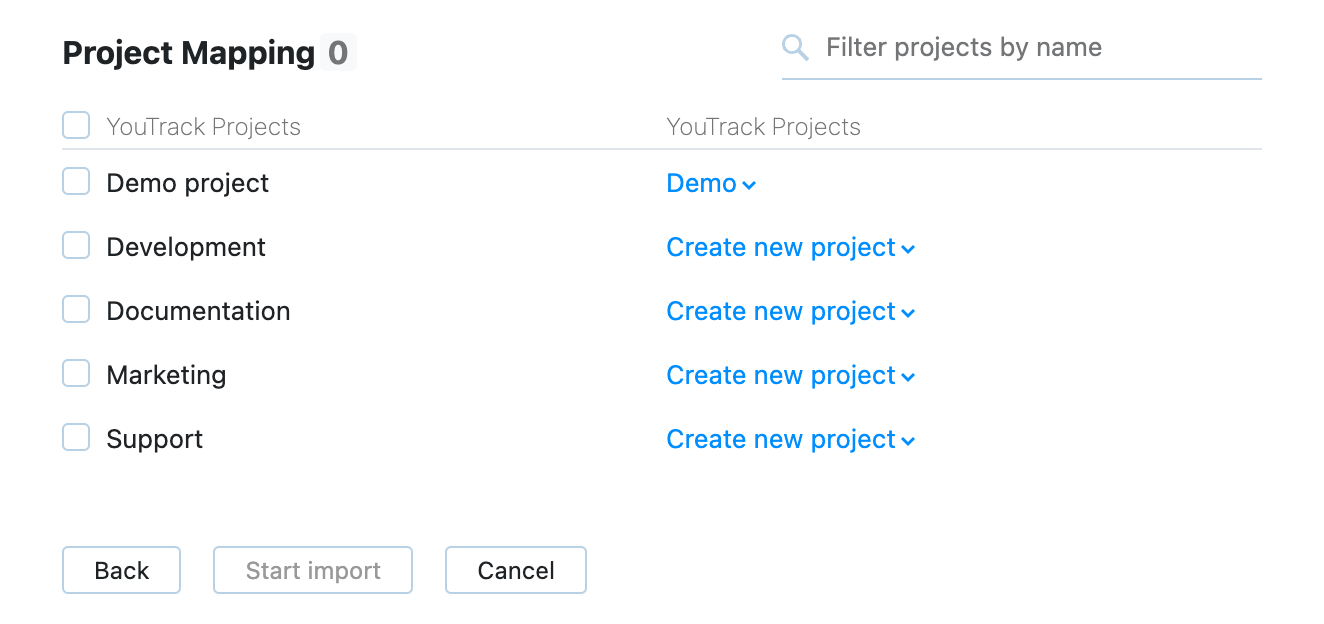Image resolution: width=1324 pixels, height=624 pixels.
Task: Toggle the Support project checkbox
Action: click(x=76, y=438)
